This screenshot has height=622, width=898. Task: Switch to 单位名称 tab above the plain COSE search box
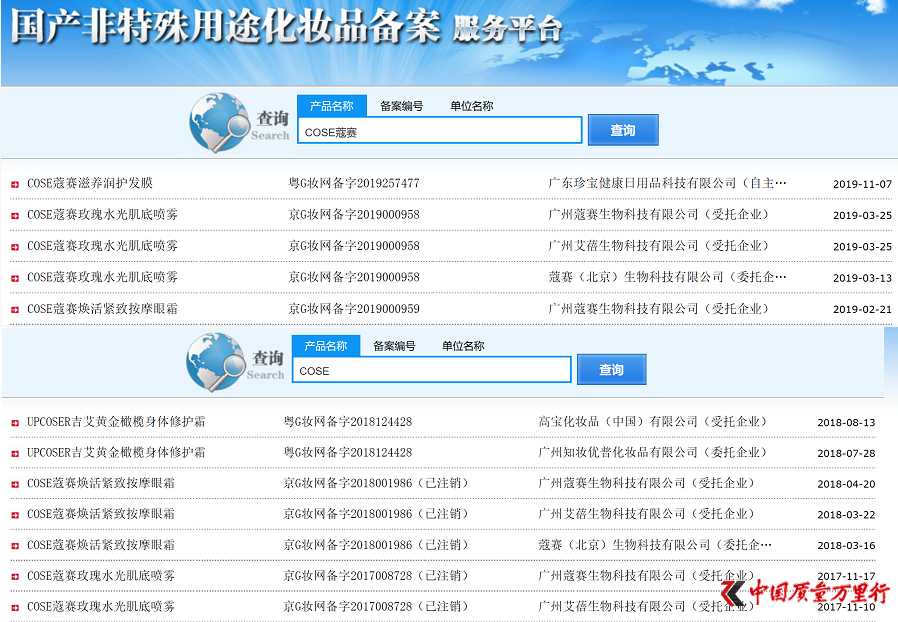click(x=463, y=346)
